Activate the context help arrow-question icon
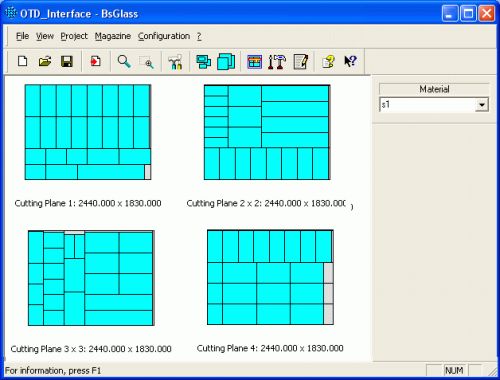 (350, 62)
